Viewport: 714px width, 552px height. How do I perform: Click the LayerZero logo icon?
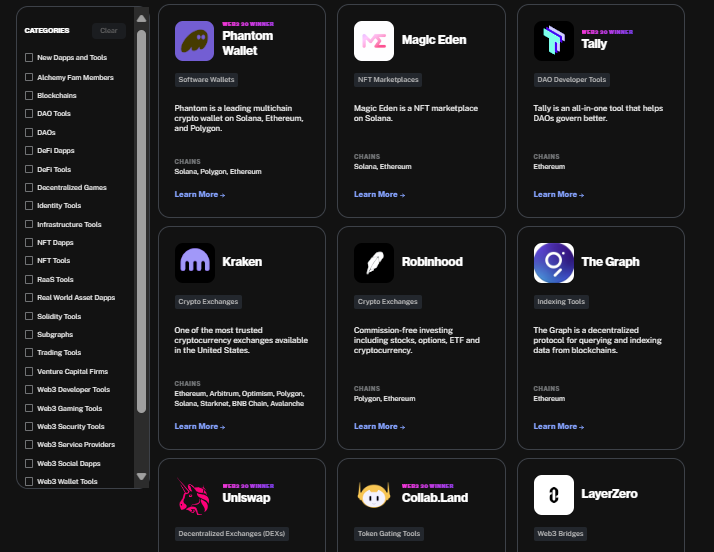[x=554, y=495]
